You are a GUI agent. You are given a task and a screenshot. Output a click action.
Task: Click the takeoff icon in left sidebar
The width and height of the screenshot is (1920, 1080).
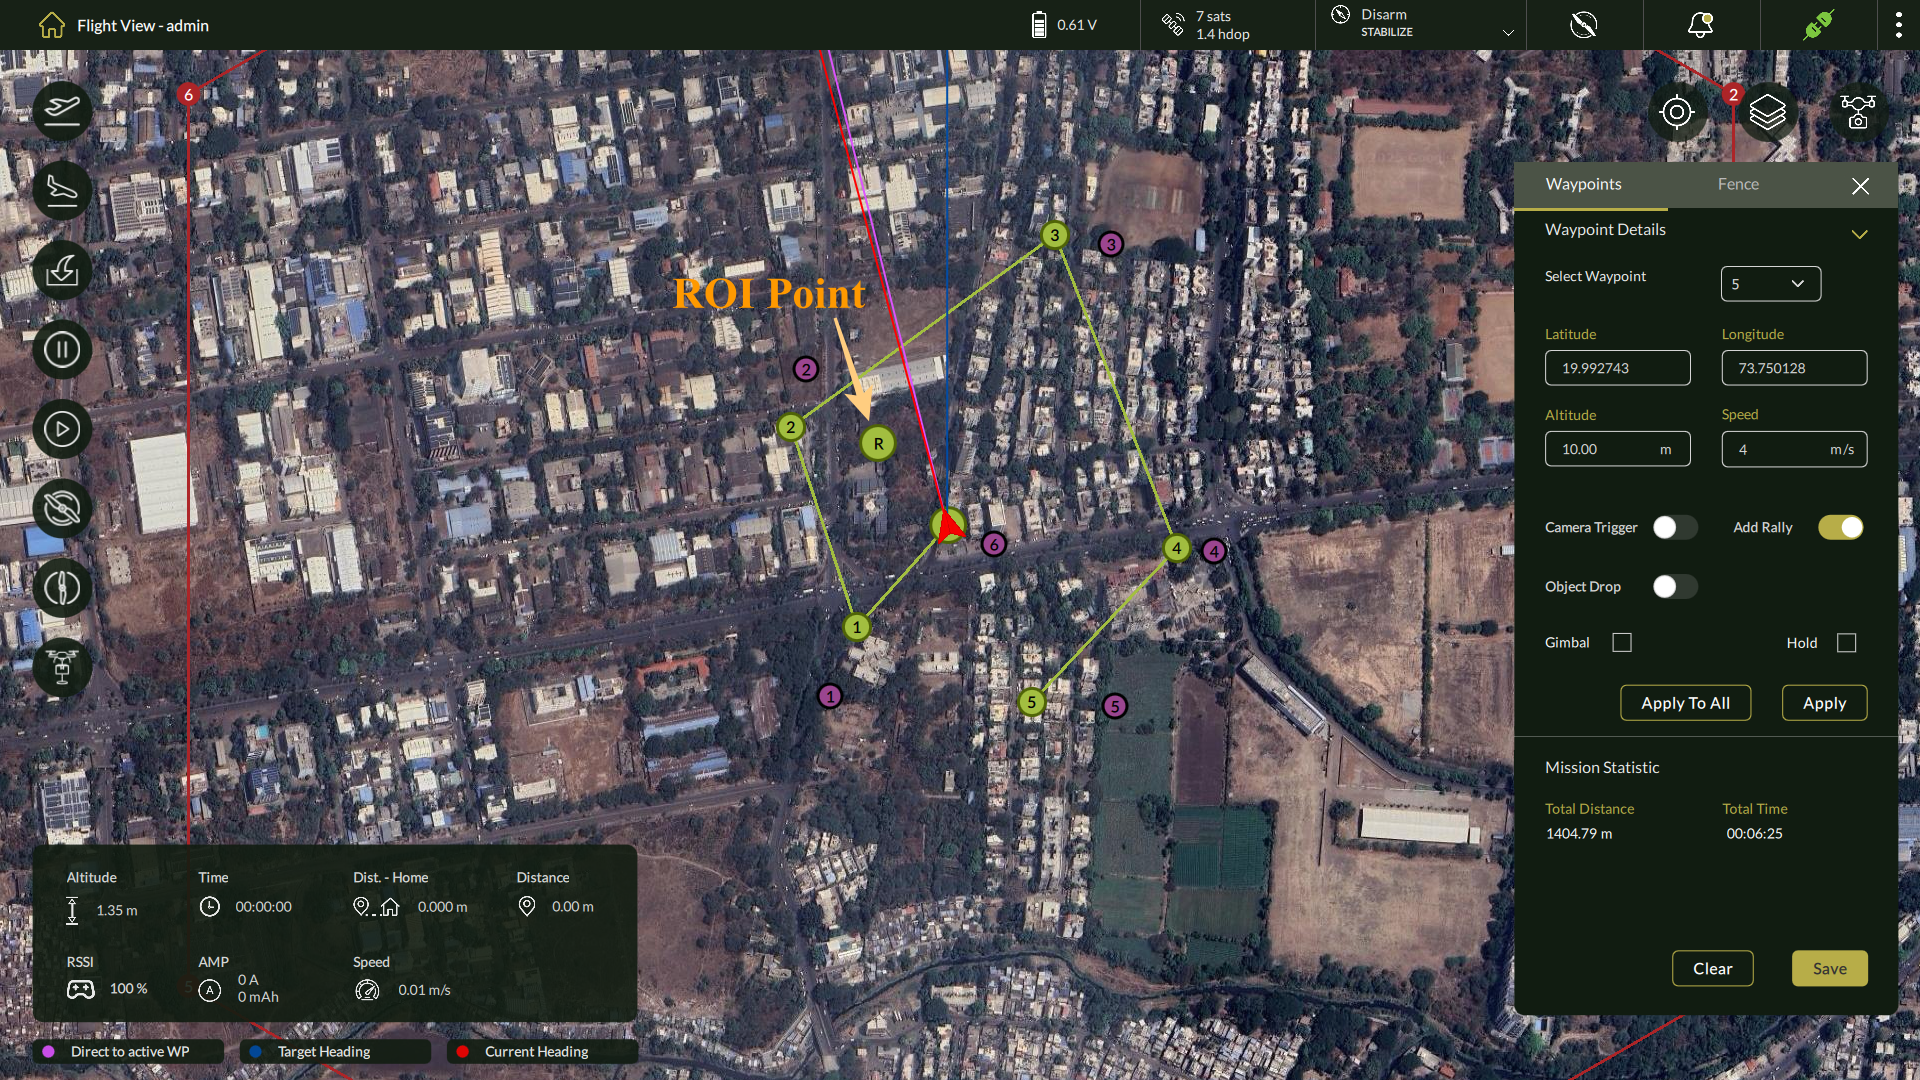[62, 110]
